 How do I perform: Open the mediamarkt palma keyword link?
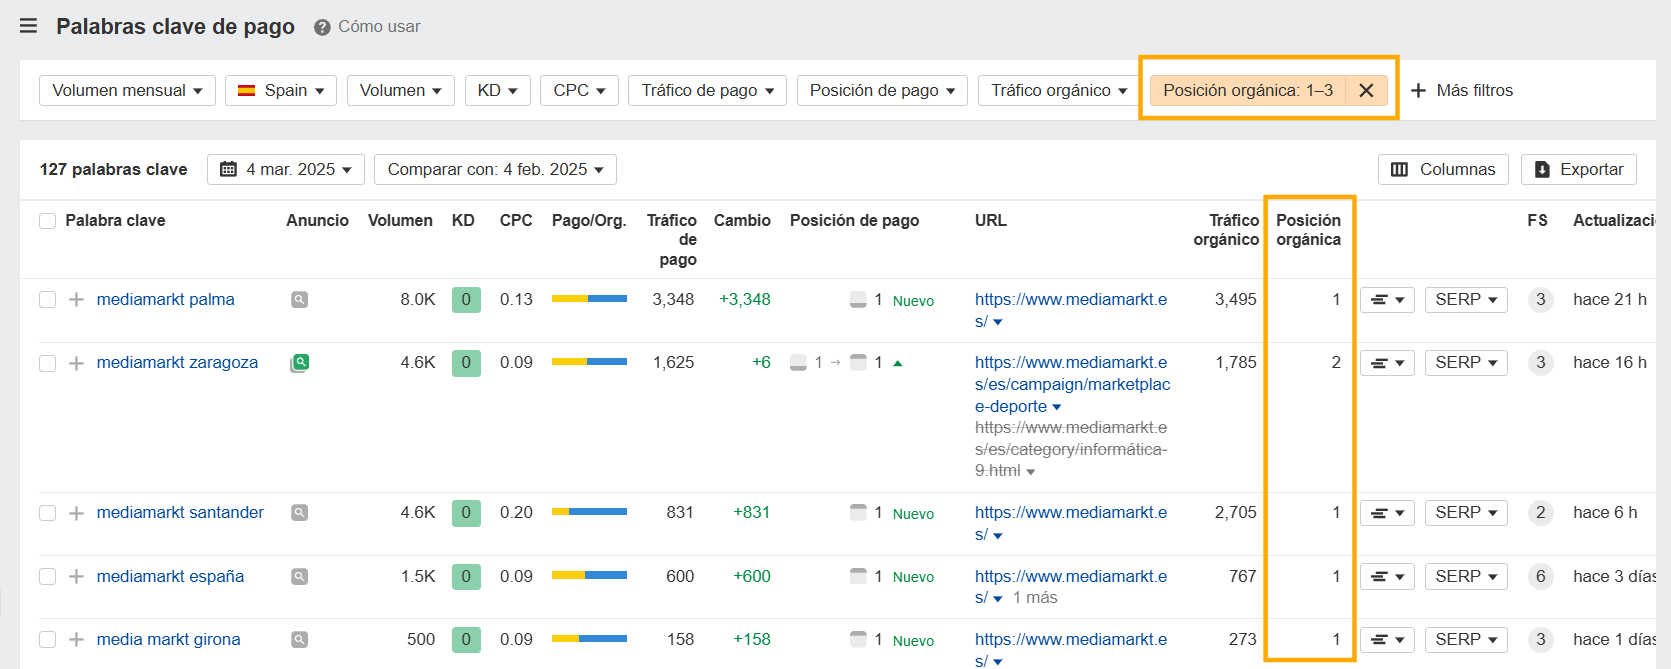click(x=165, y=300)
